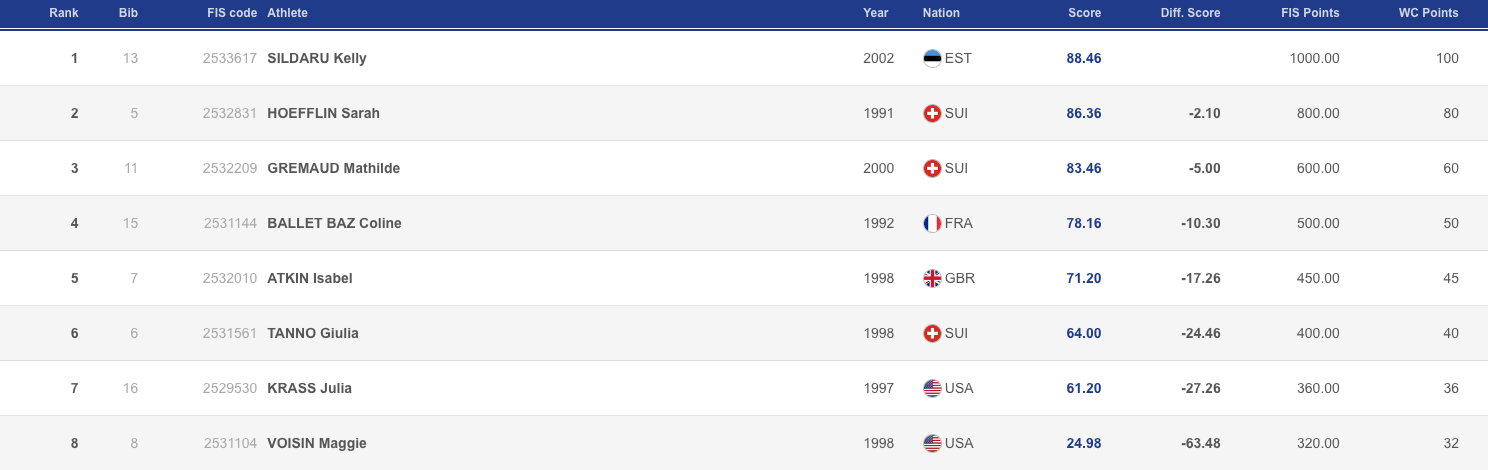Click the France flag icon beside FRA
The image size is (1488, 470).
point(932,223)
